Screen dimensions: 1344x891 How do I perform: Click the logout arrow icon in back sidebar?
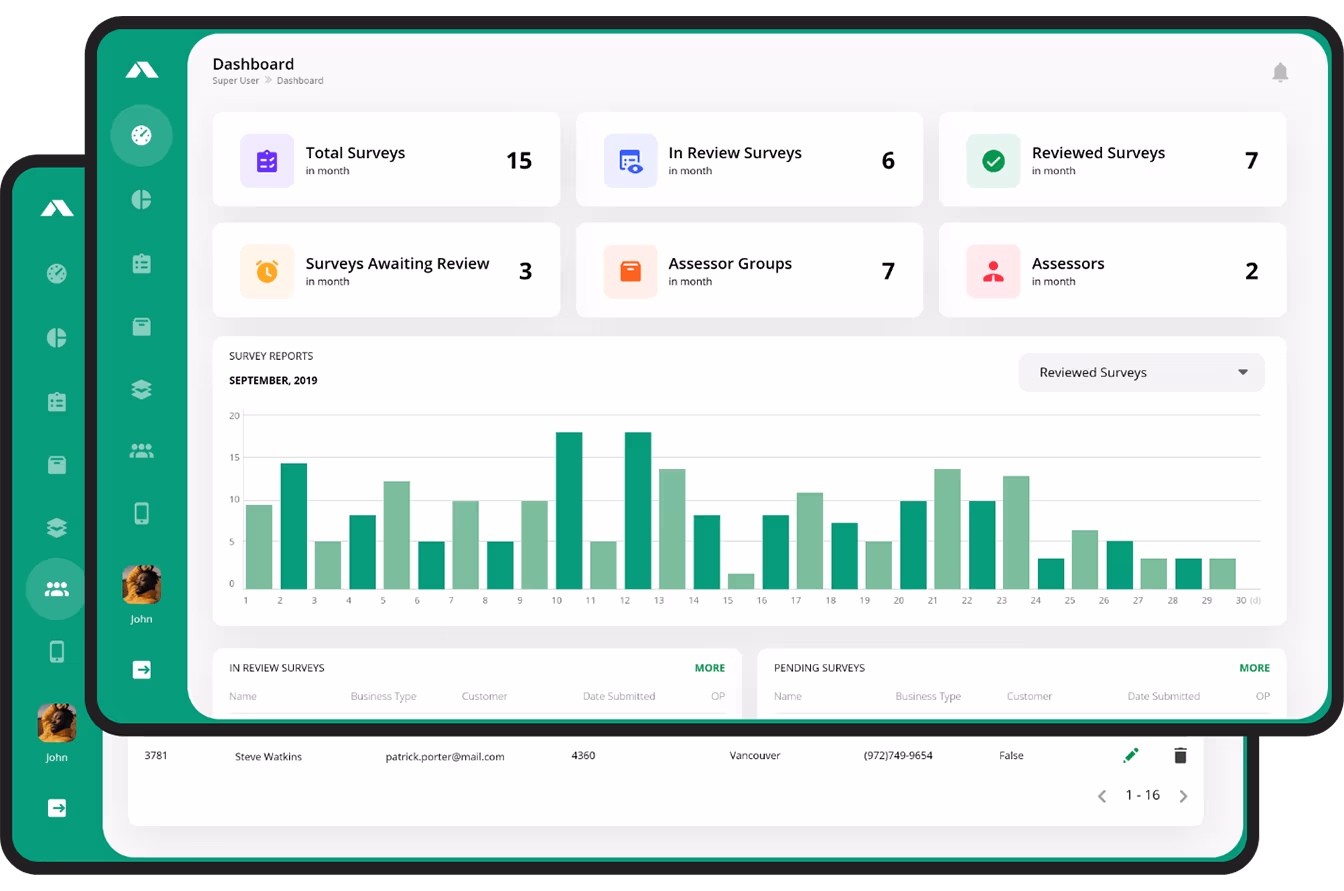57,808
